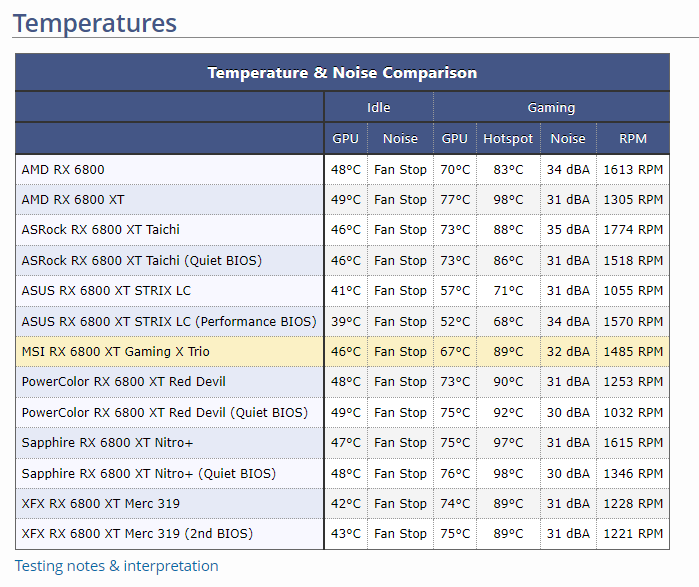Select Sapphire RX 6800 XT Nitro+ (Quiet BIOS) label
The width and height of the screenshot is (699, 587).
point(148,473)
